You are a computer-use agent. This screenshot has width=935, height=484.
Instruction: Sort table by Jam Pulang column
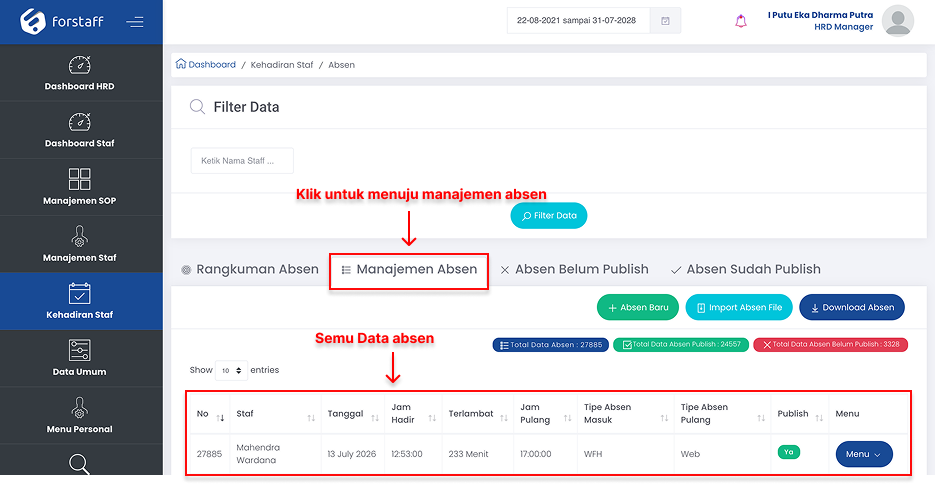546,414
